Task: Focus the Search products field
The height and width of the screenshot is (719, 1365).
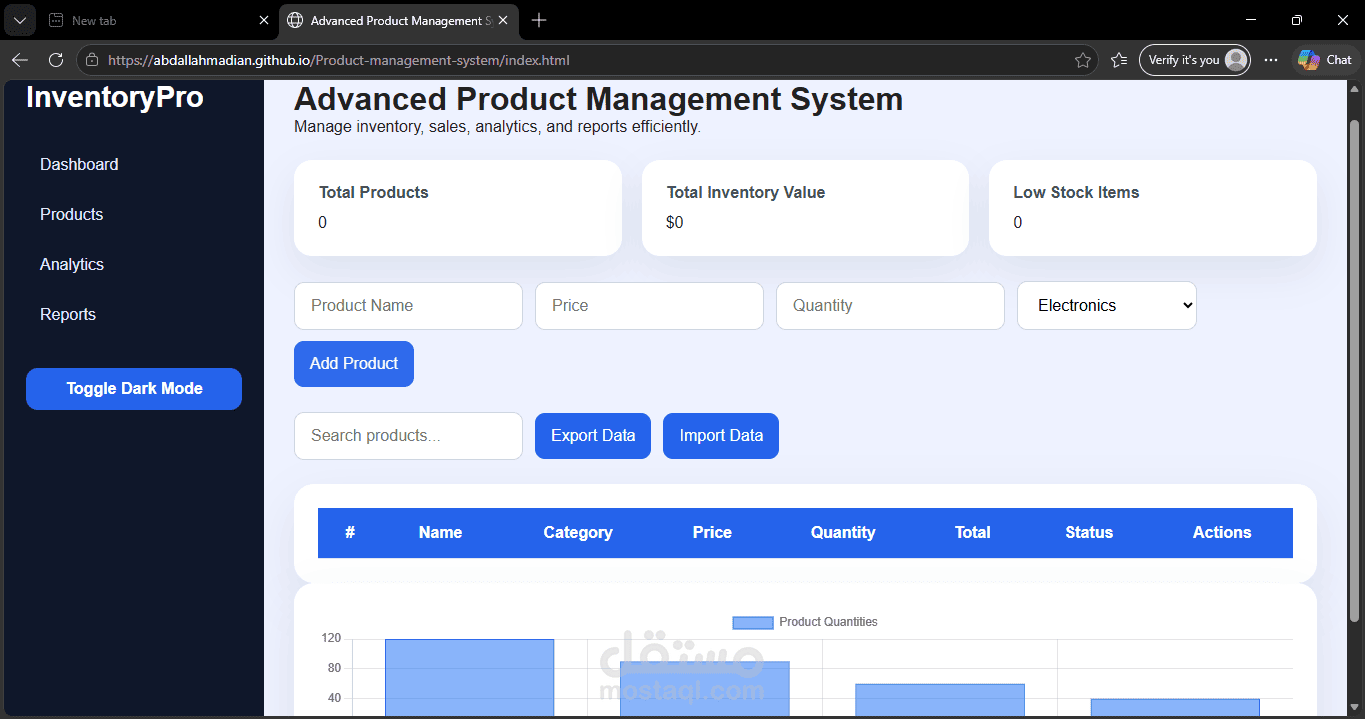Action: click(408, 436)
